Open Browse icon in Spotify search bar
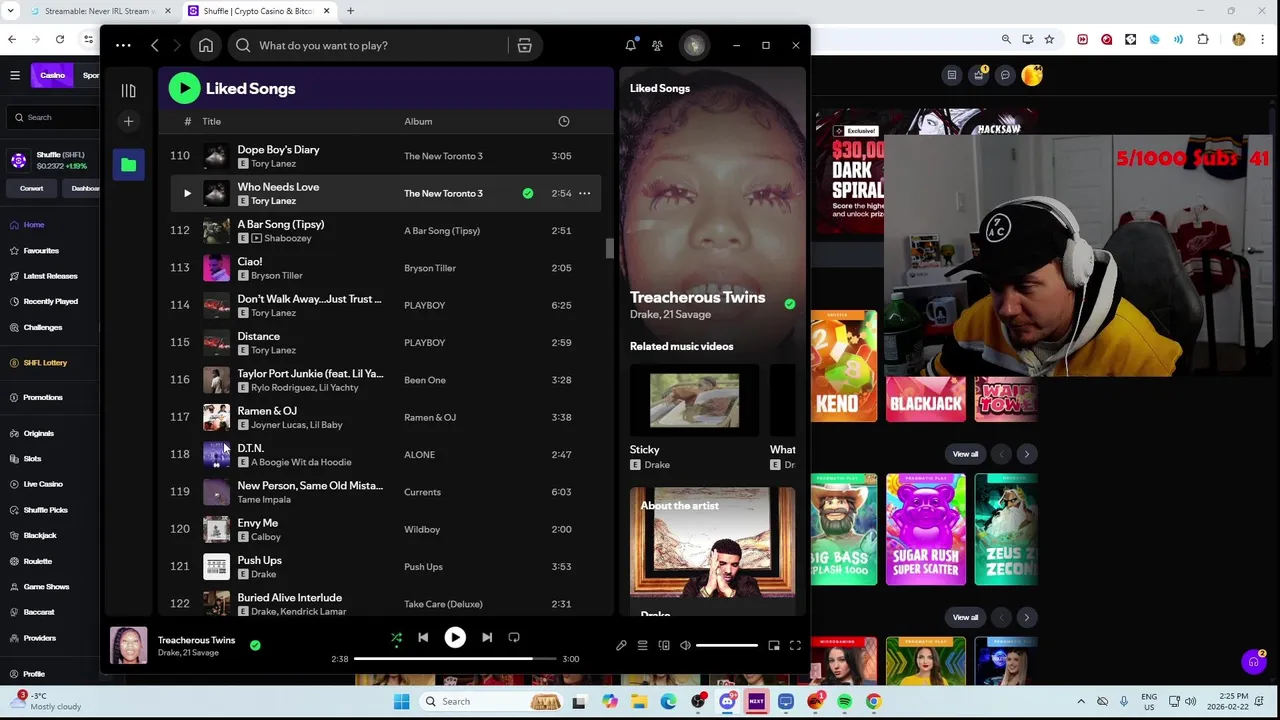Screen dimensions: 1280x720 [x=524, y=45]
